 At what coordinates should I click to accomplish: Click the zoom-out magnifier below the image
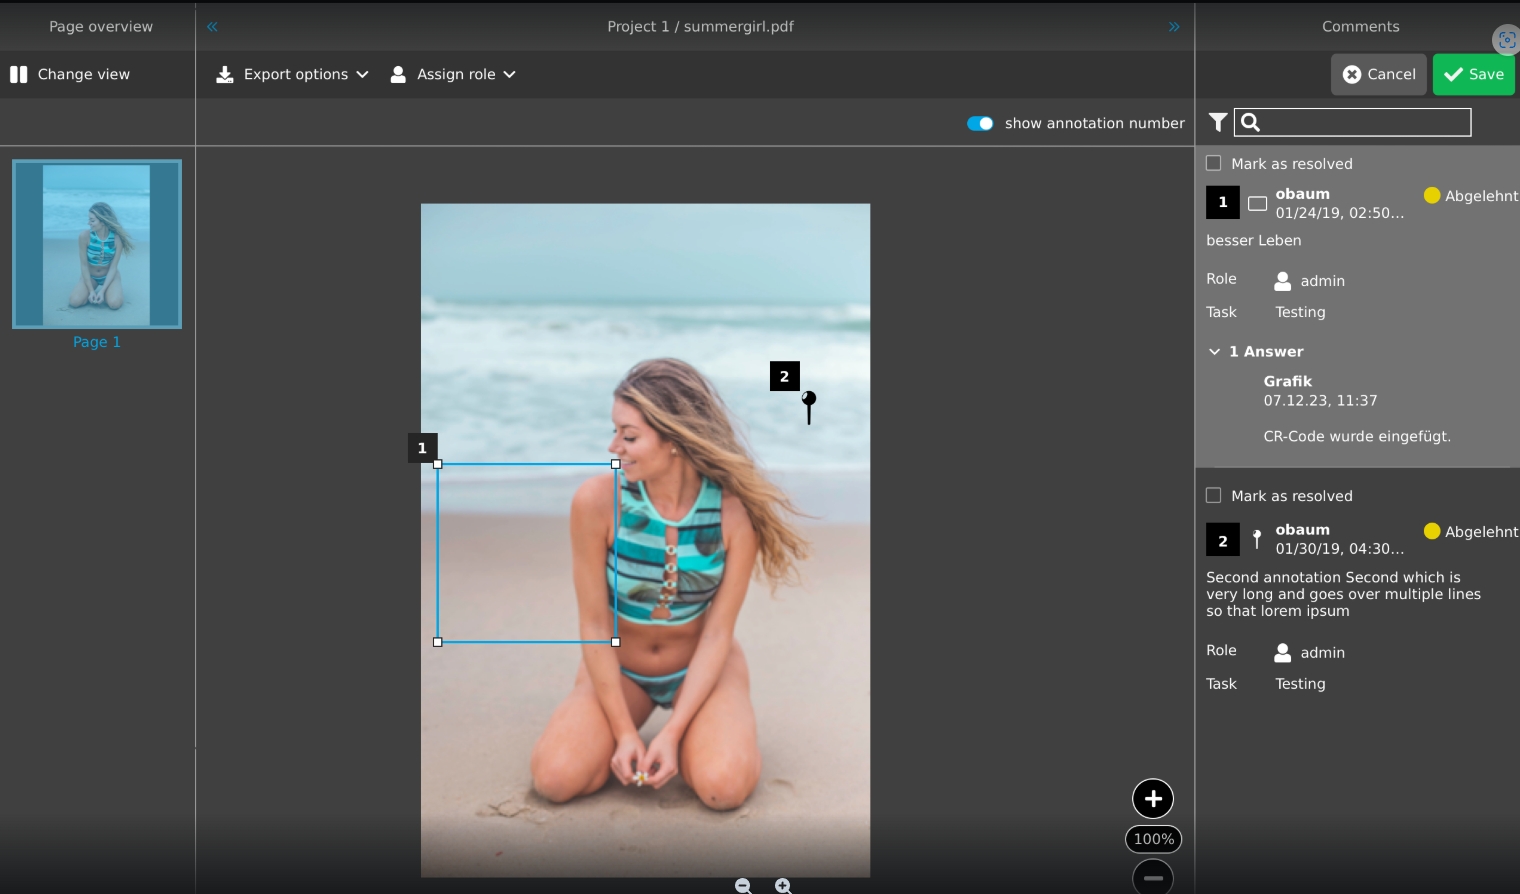tap(743, 886)
